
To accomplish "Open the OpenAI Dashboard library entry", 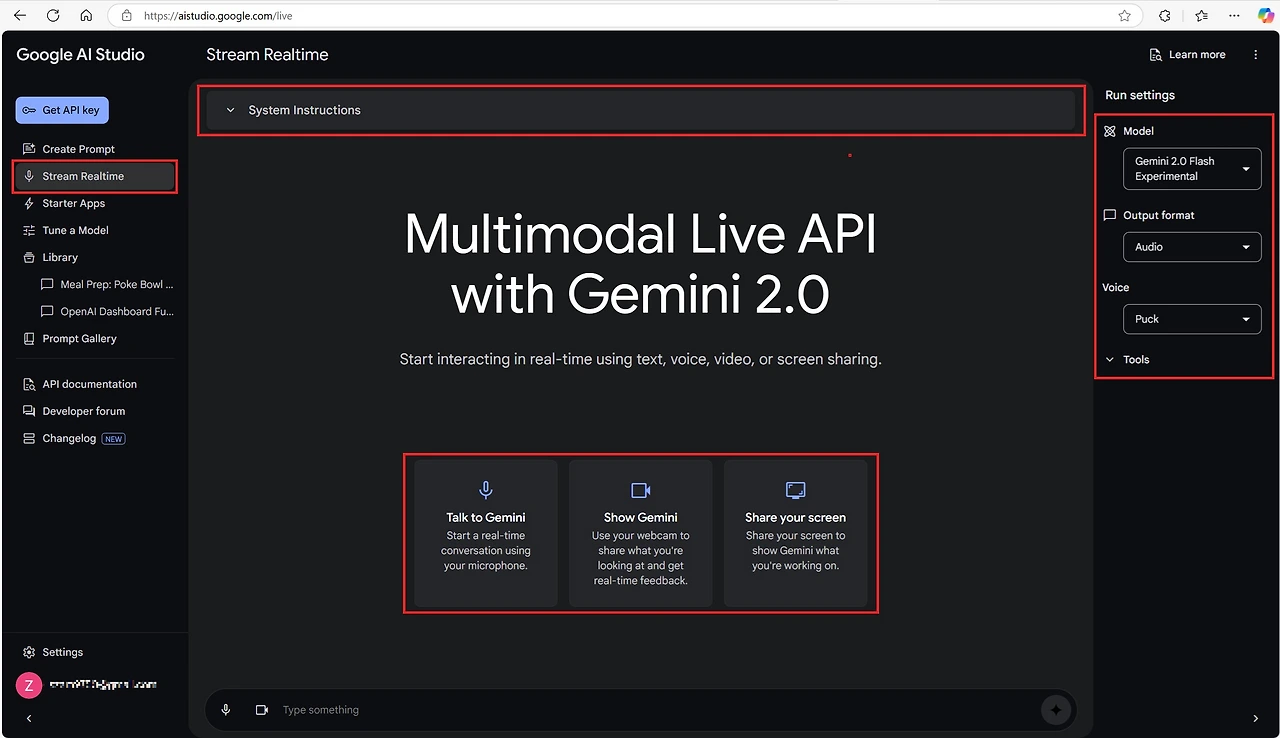I will click(107, 311).
